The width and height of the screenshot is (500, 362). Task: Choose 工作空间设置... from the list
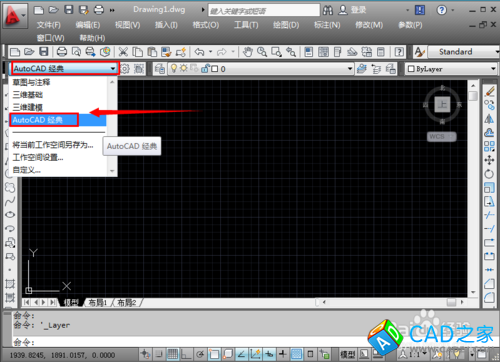tap(38, 157)
